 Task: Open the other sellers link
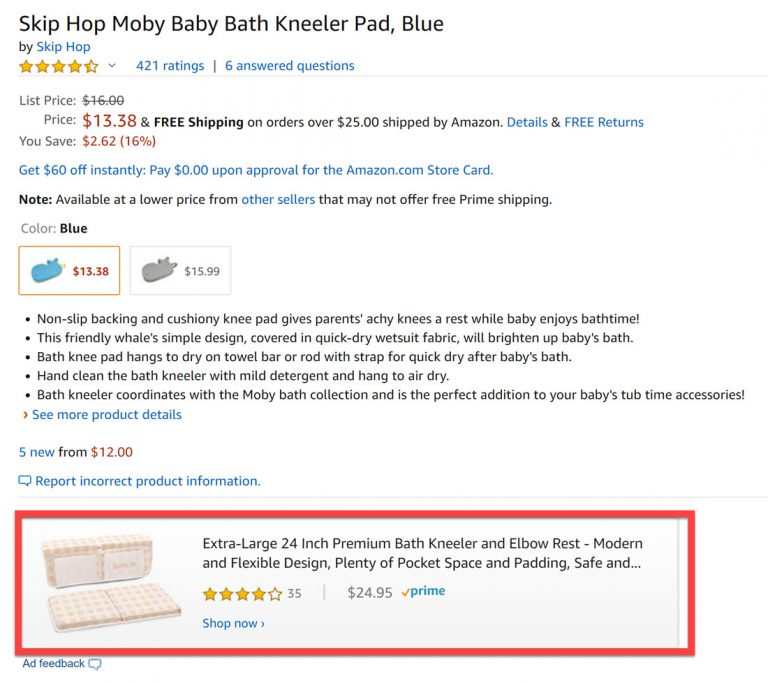click(278, 199)
